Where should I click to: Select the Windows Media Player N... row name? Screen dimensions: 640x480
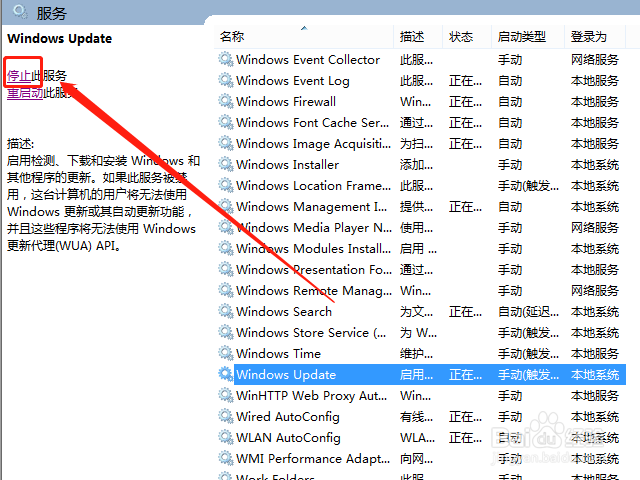pos(314,228)
